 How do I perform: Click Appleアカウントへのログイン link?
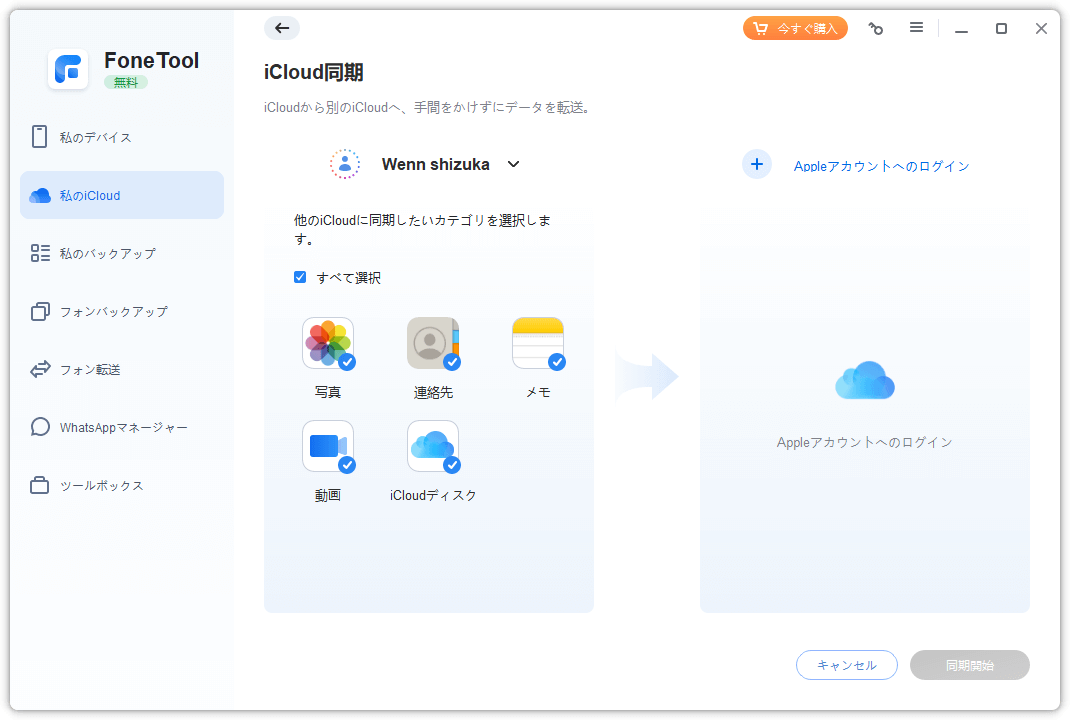[882, 166]
